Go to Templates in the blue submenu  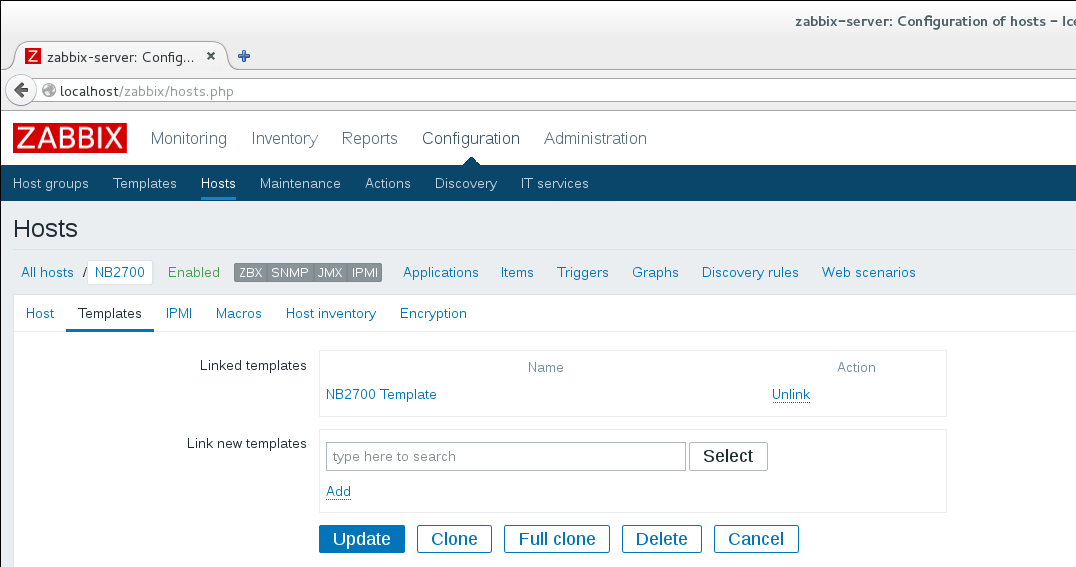[x=145, y=183]
